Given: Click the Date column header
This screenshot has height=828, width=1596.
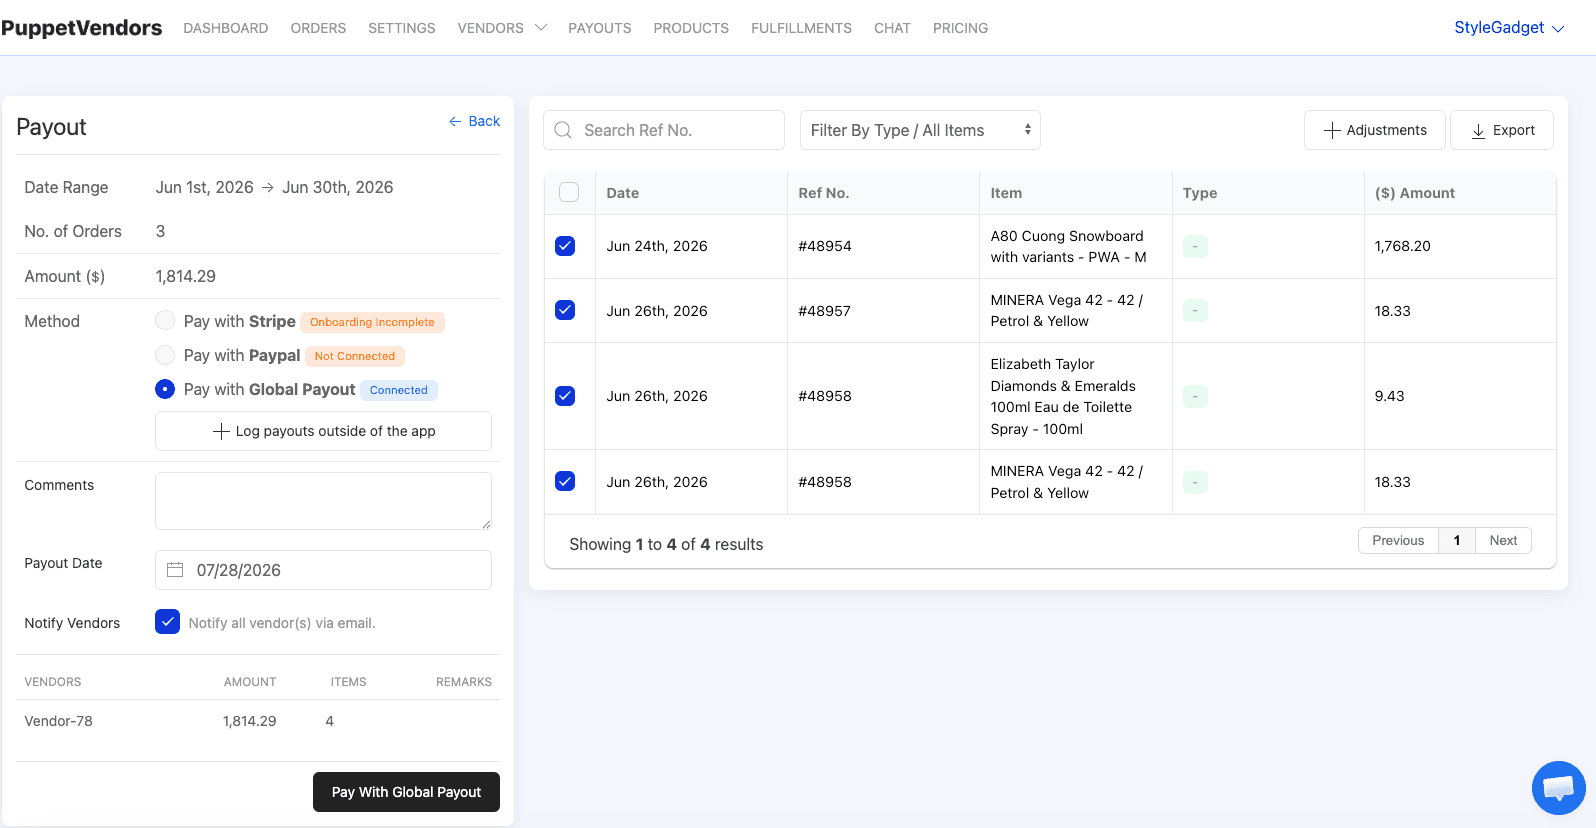Looking at the screenshot, I should [622, 193].
